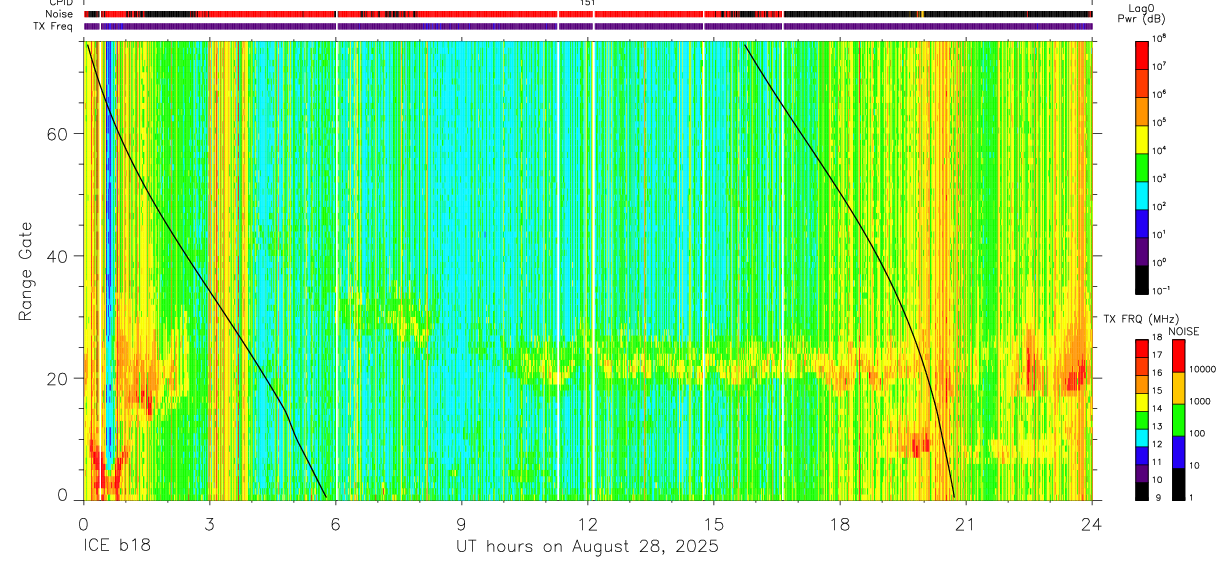1228x567 pixels.
Task: Click x-axis tick label '9'
Action: point(461,523)
